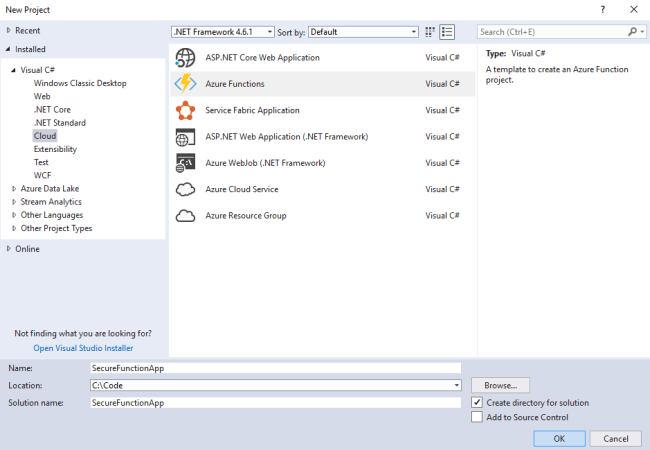
Task: Collapse the Visual C# tree node
Action: pos(13,70)
